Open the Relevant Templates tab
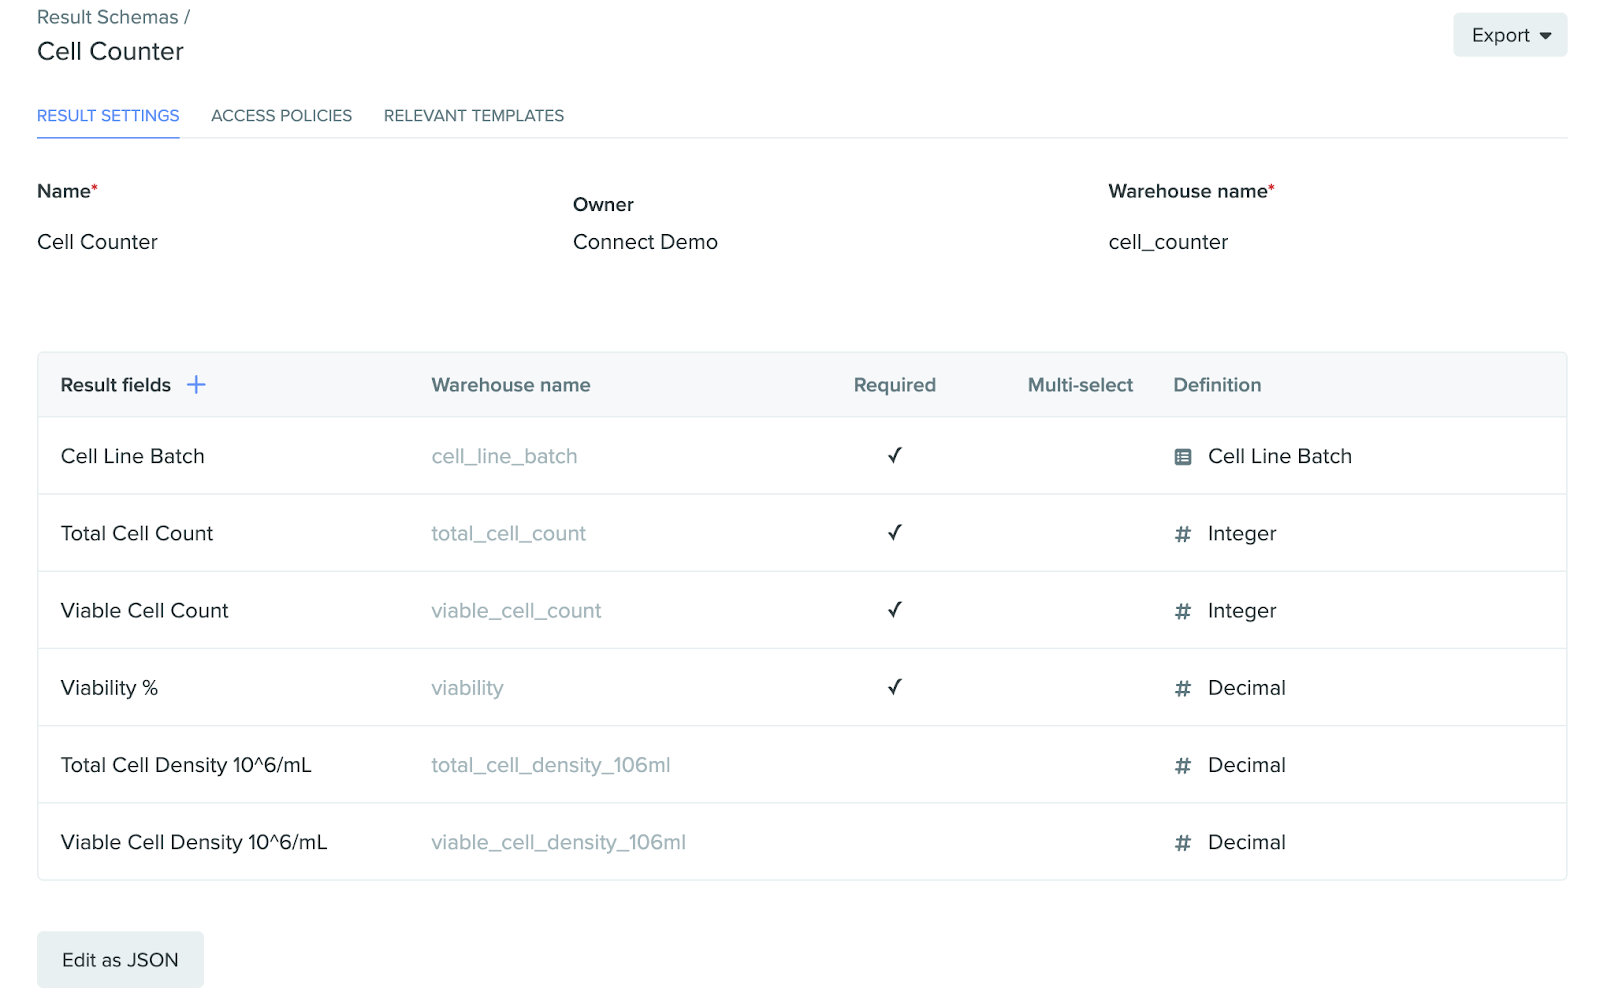1600x999 pixels. point(474,116)
